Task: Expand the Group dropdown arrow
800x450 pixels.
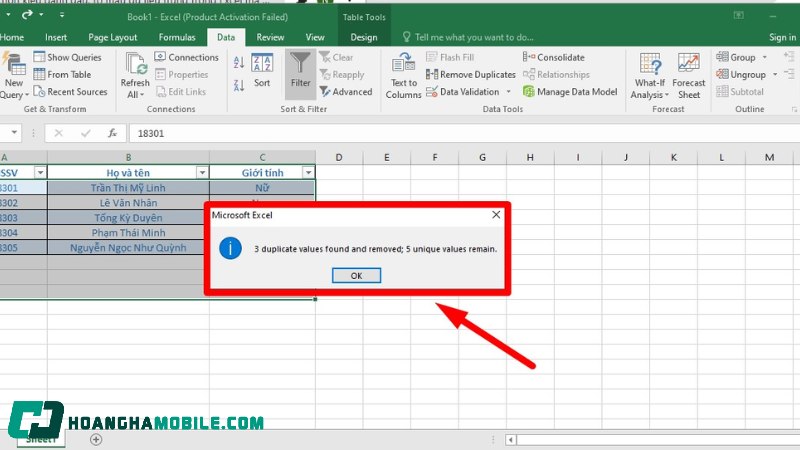Action: [x=764, y=57]
